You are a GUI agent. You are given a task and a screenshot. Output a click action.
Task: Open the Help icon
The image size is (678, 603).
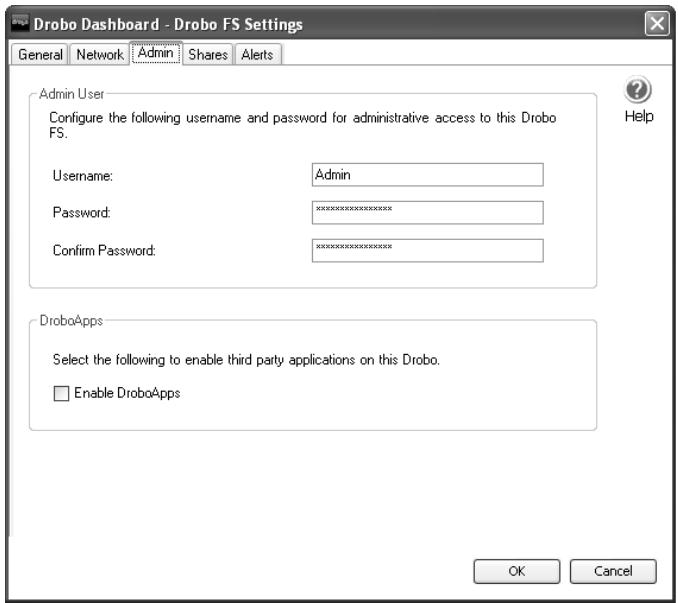tap(637, 89)
